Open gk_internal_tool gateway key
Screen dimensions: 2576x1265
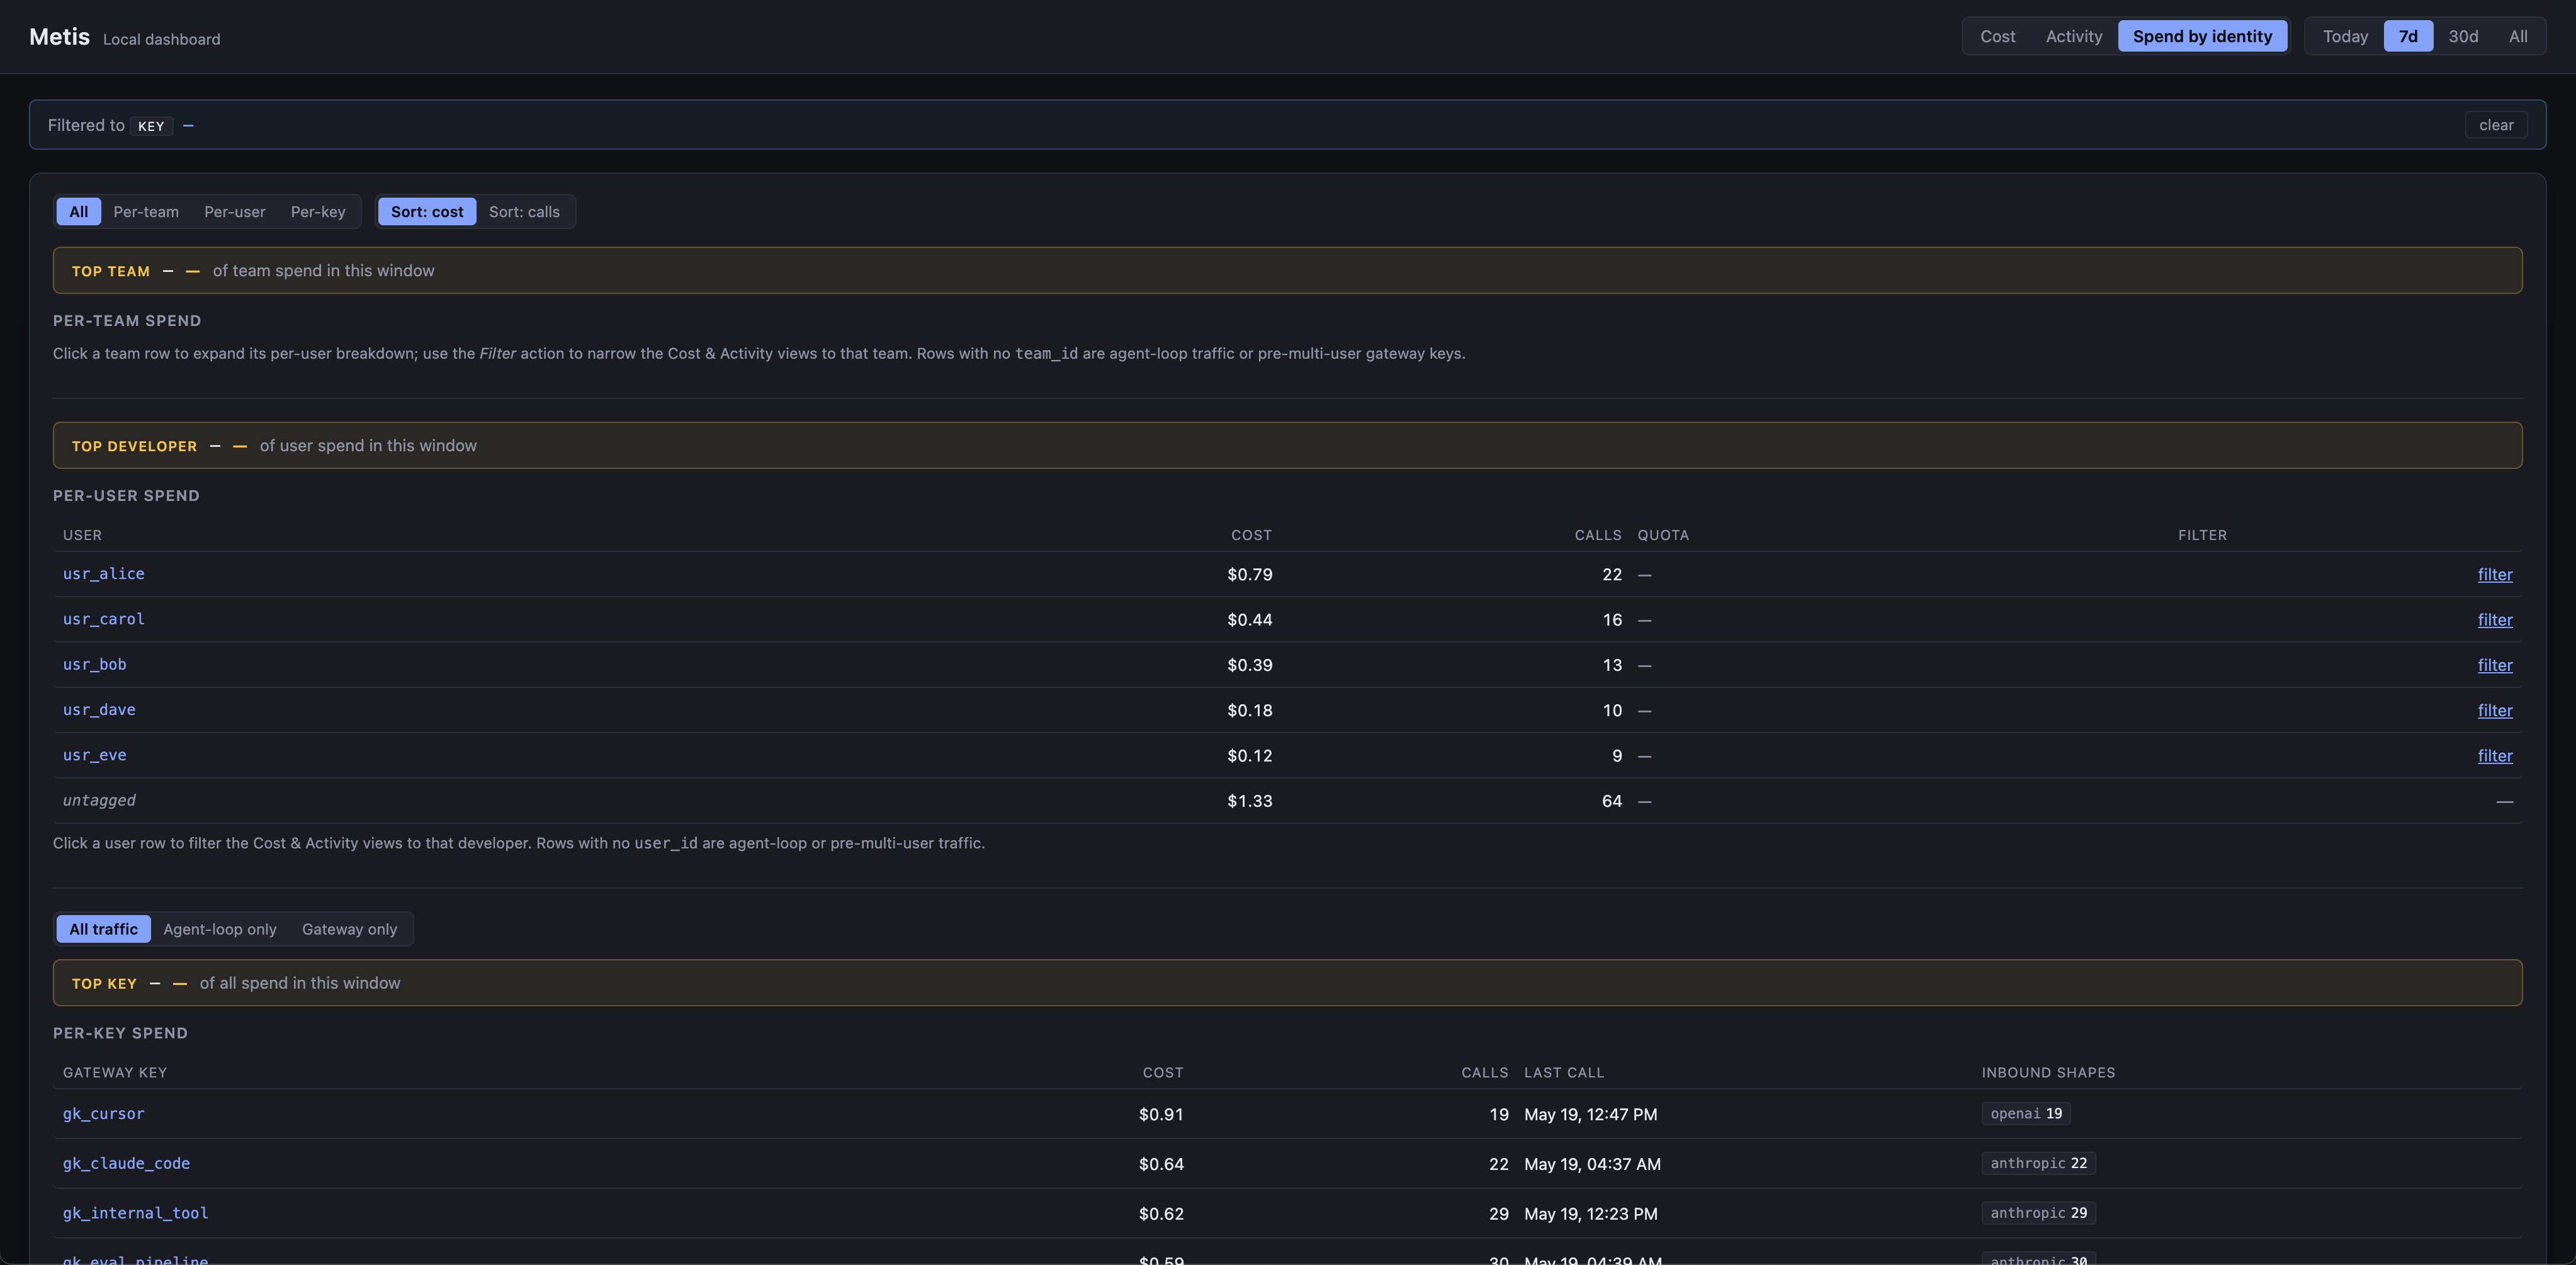pos(136,1213)
